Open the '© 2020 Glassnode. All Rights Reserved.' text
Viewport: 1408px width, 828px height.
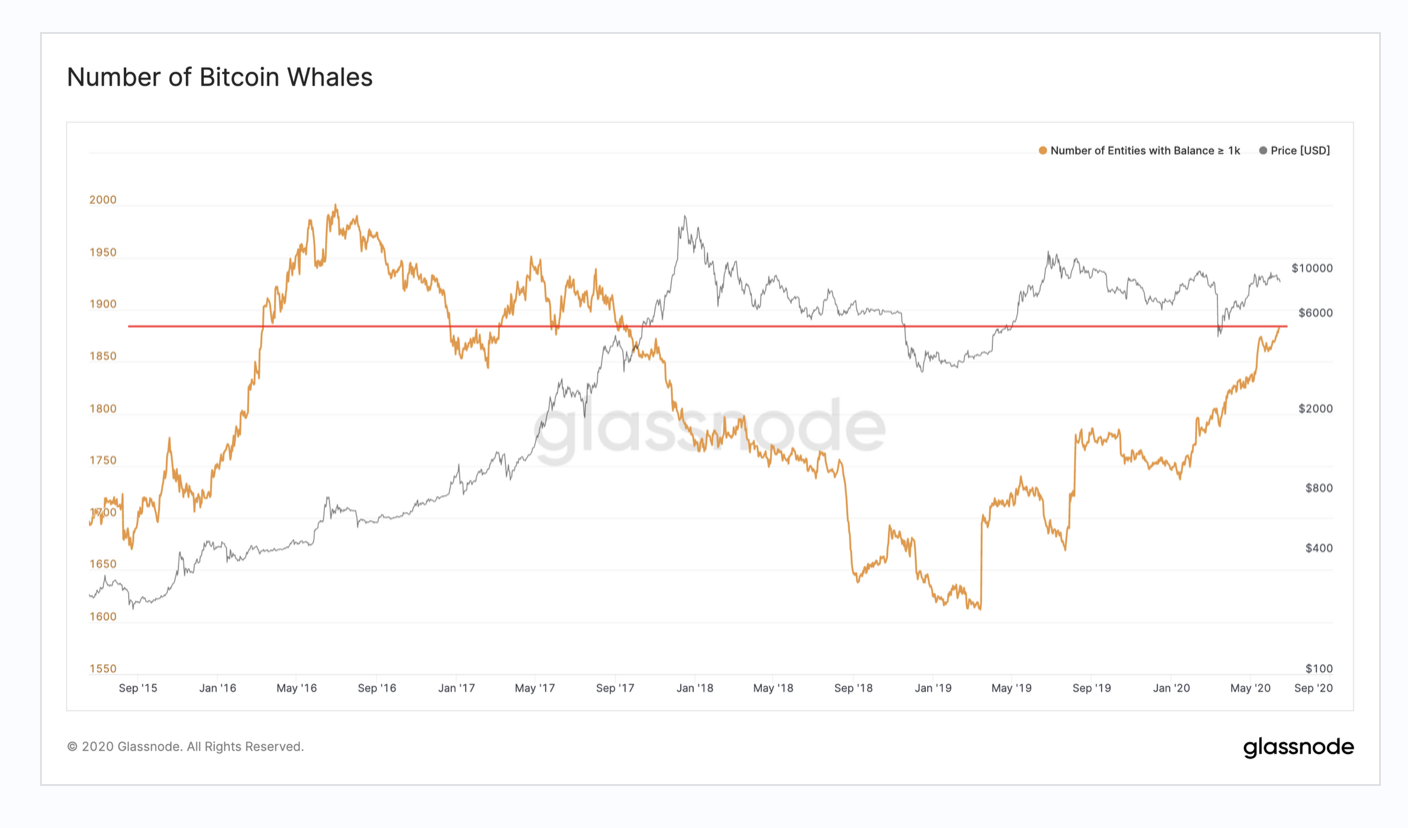185,746
